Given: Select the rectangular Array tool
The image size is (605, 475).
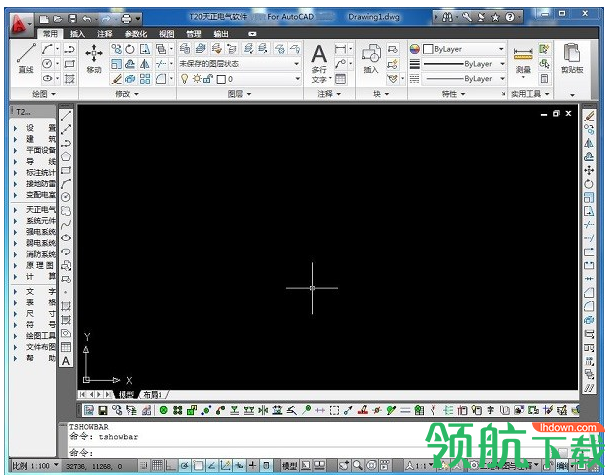Looking at the screenshot, I should coord(145,79).
